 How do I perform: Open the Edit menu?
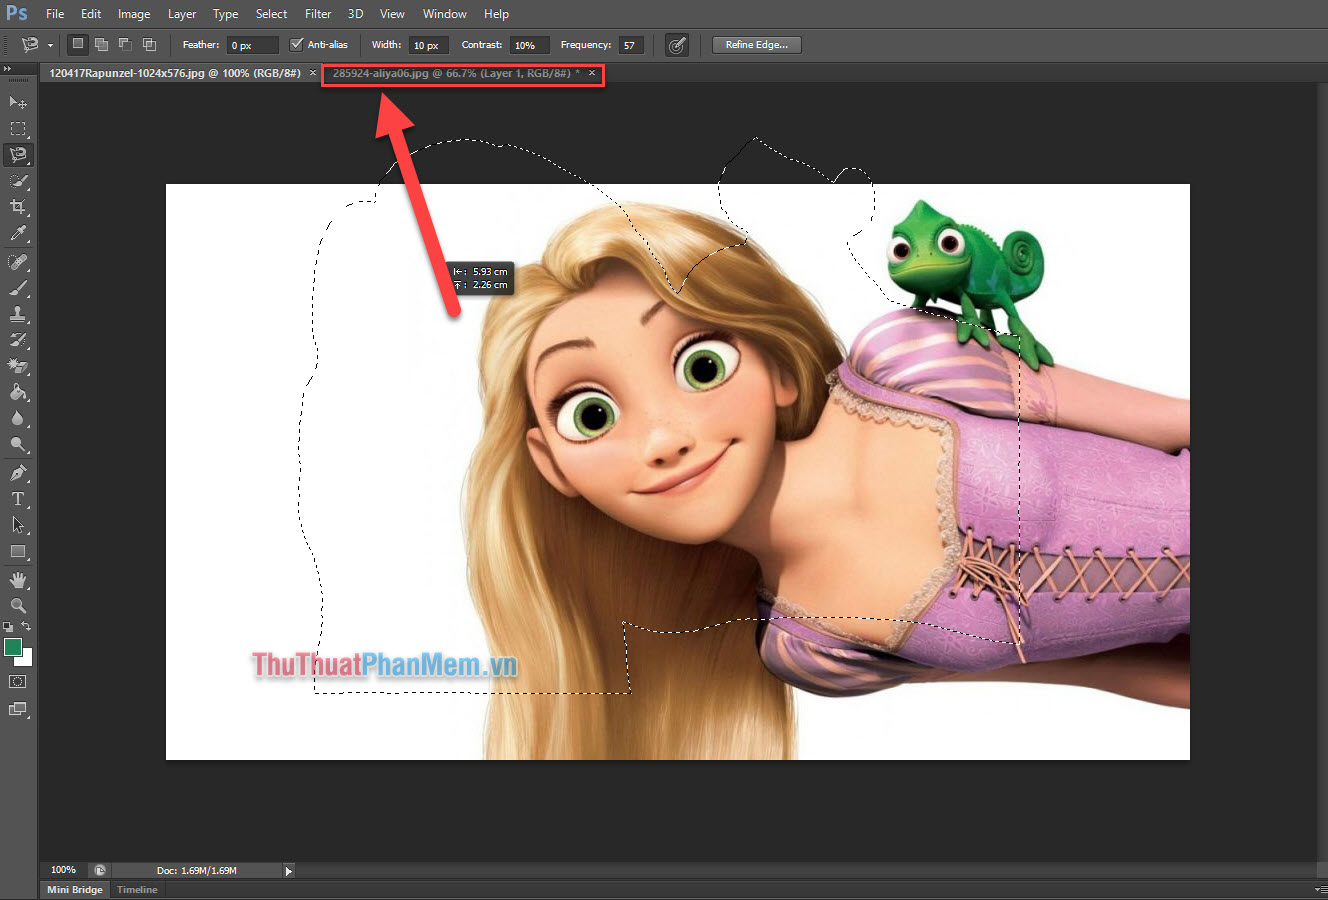click(x=91, y=14)
